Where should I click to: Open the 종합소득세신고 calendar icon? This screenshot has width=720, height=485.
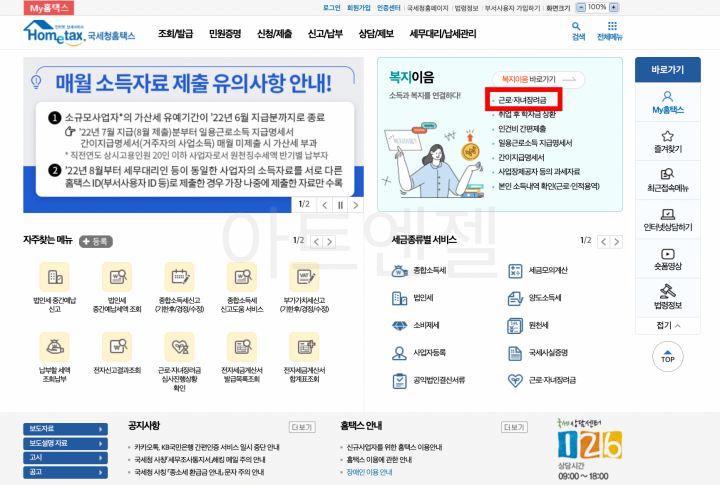tap(180, 277)
